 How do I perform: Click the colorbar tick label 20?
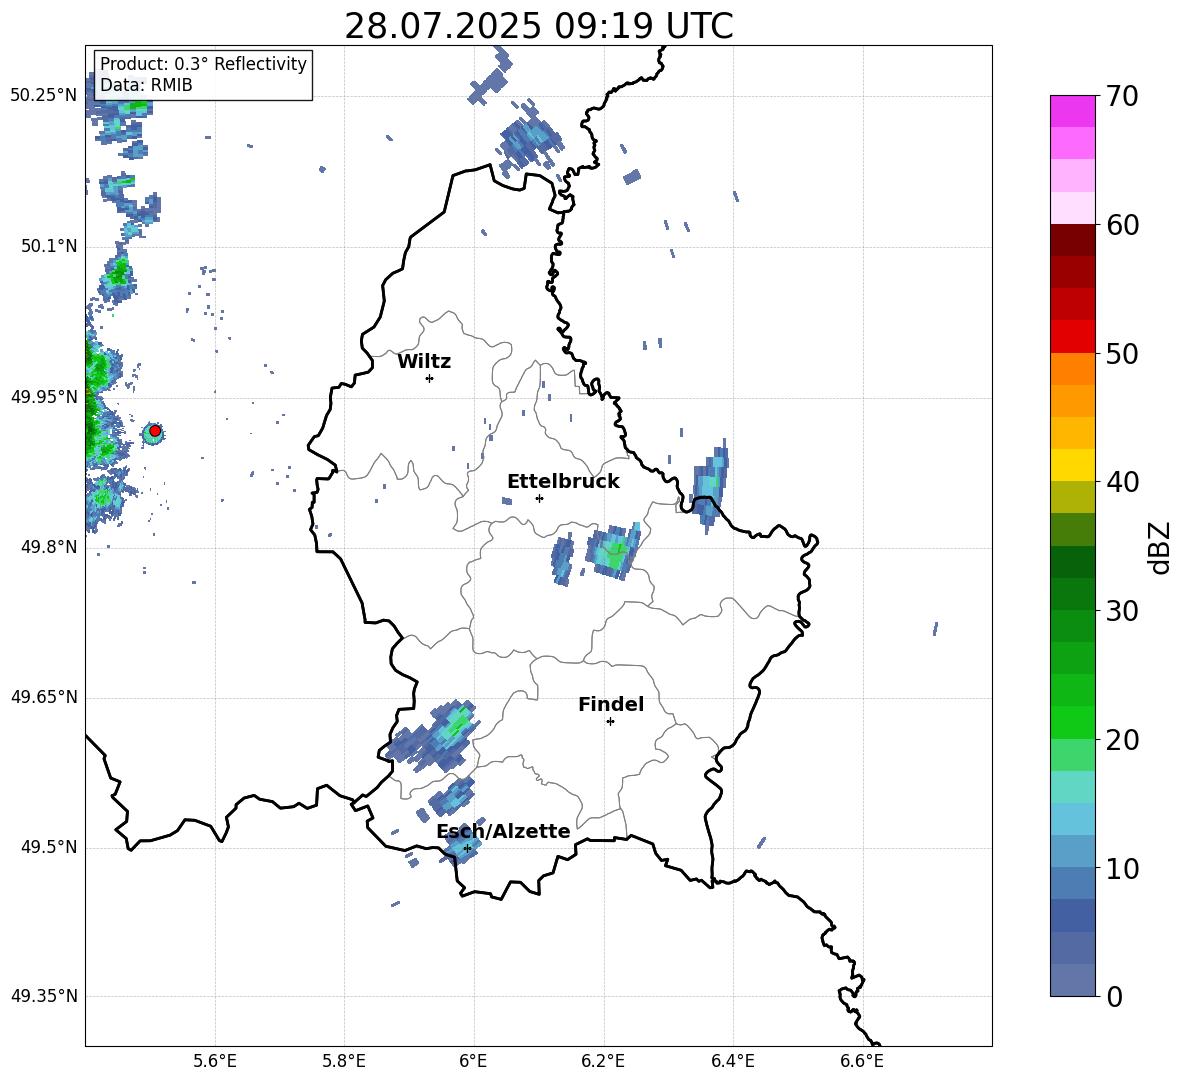pos(1122,740)
